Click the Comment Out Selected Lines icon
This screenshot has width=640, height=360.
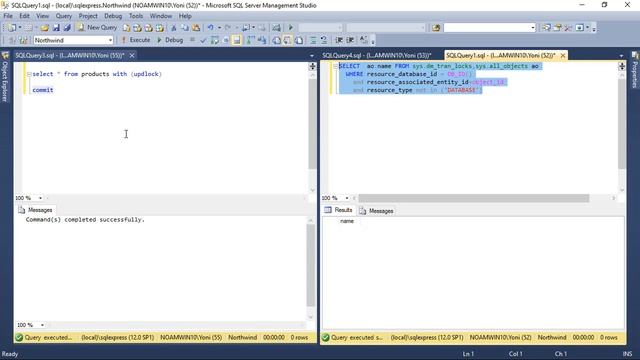(313, 40)
